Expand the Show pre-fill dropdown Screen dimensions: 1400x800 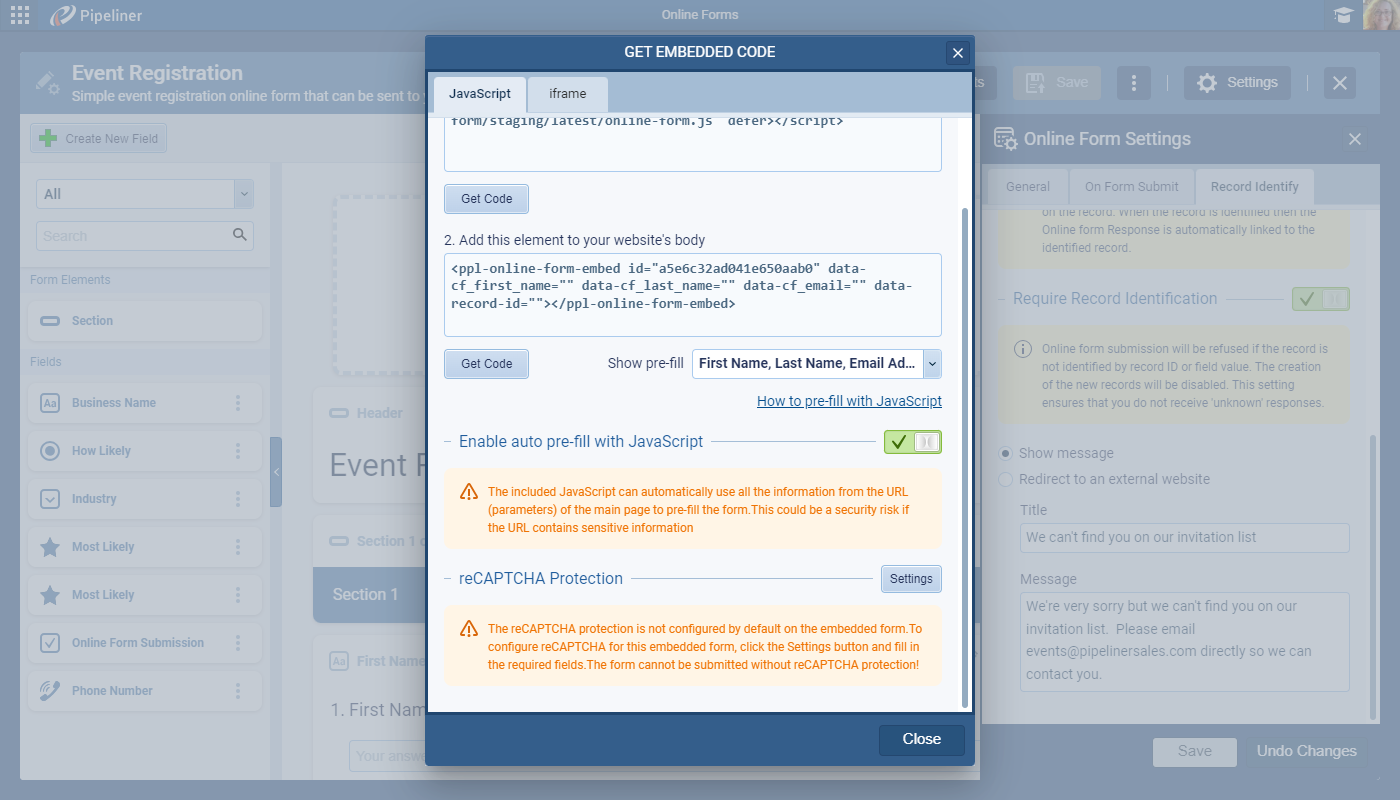click(932, 364)
